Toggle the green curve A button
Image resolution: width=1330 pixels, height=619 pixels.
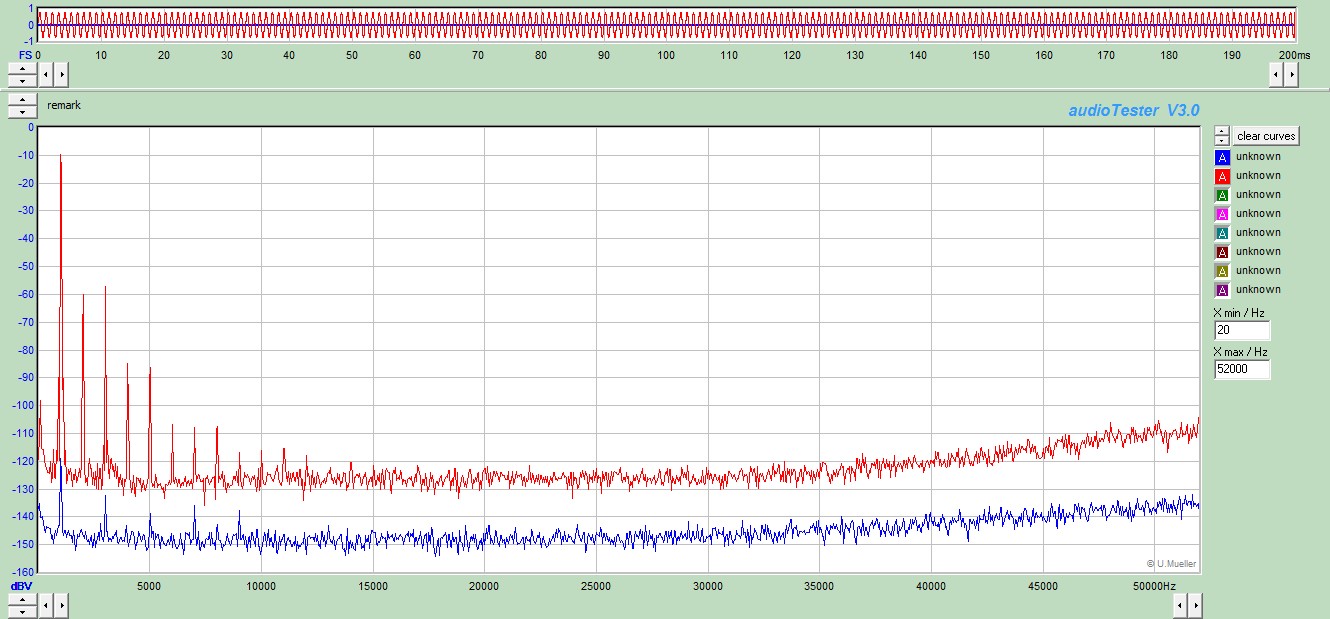pyautogui.click(x=1221, y=195)
